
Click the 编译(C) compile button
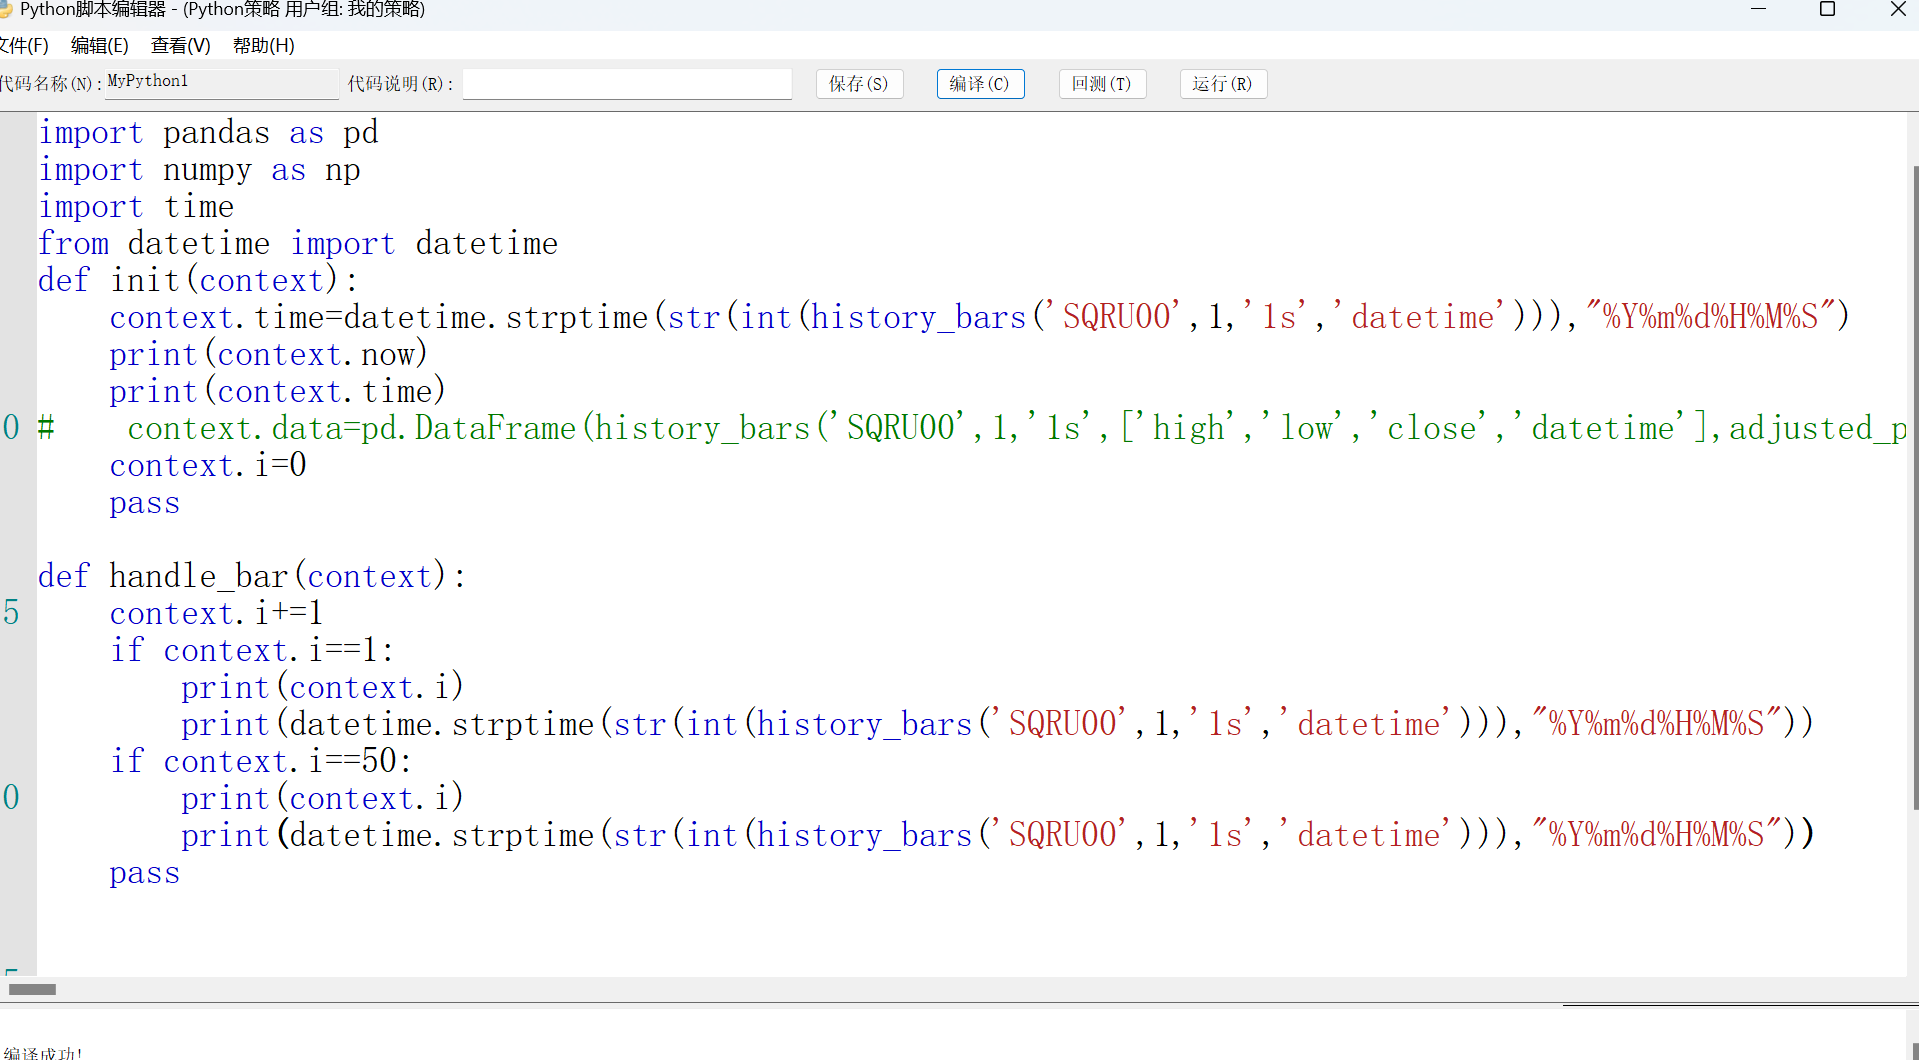[980, 84]
